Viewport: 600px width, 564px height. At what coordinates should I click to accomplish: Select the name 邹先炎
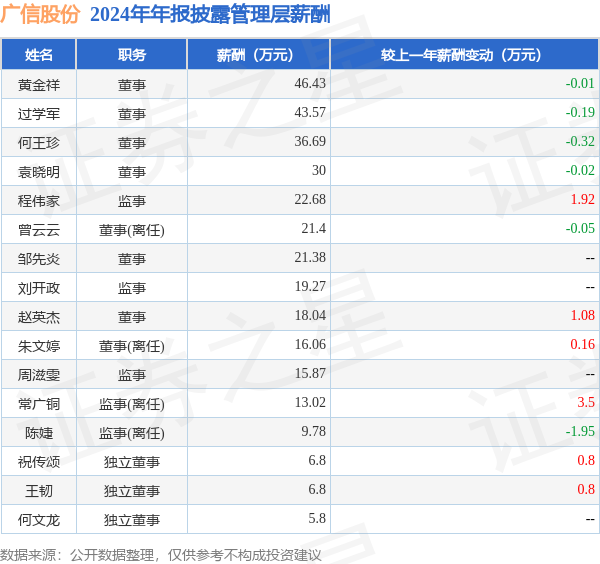(39, 259)
